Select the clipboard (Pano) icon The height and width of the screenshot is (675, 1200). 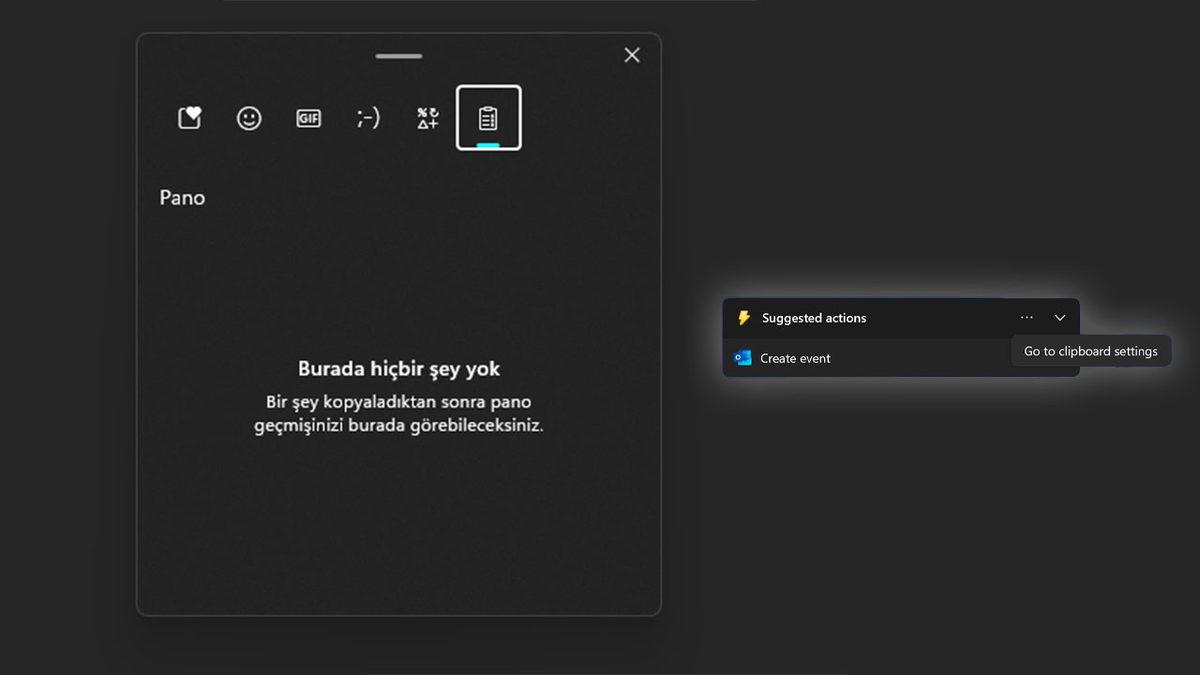pyautogui.click(x=488, y=117)
